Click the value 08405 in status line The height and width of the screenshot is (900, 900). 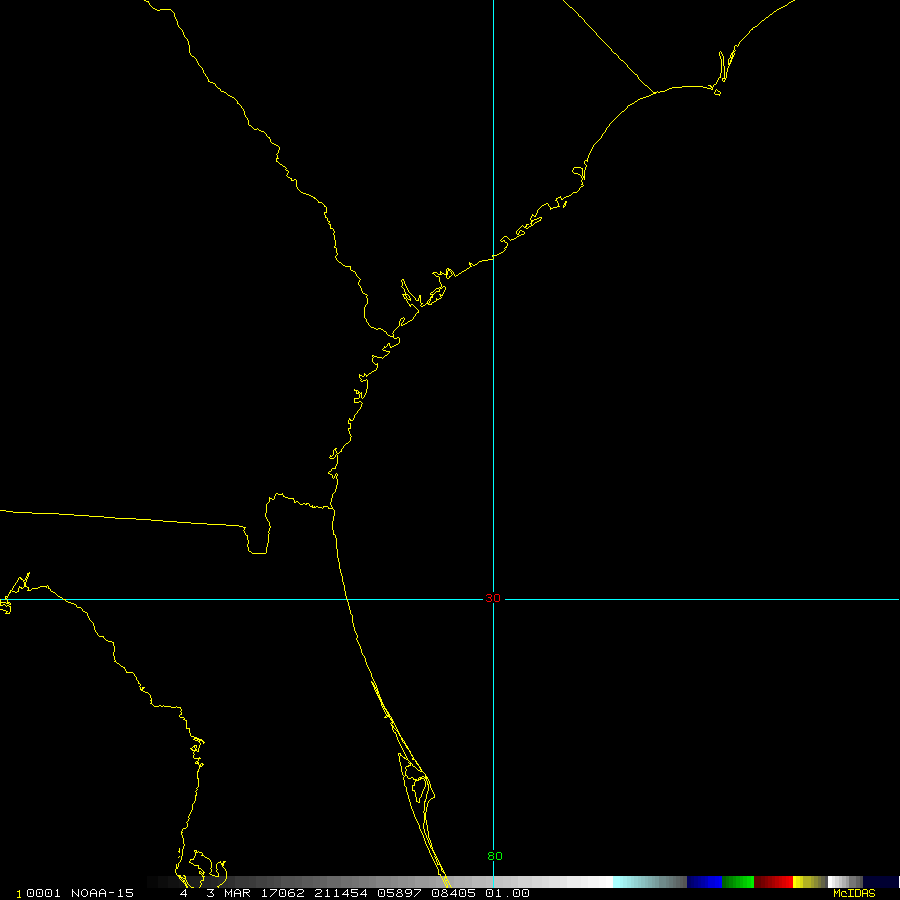click(x=453, y=893)
